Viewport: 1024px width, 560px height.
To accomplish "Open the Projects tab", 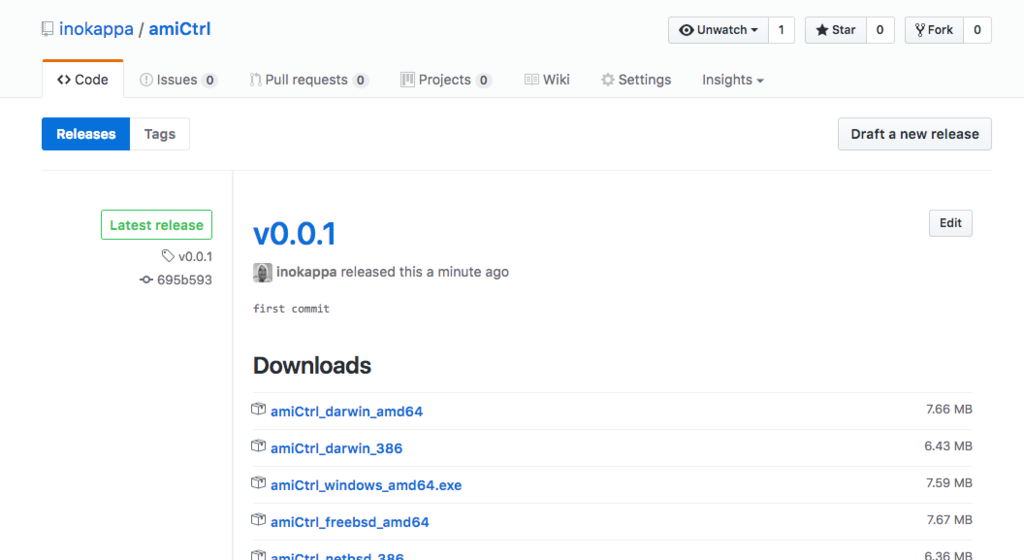I will click(445, 80).
